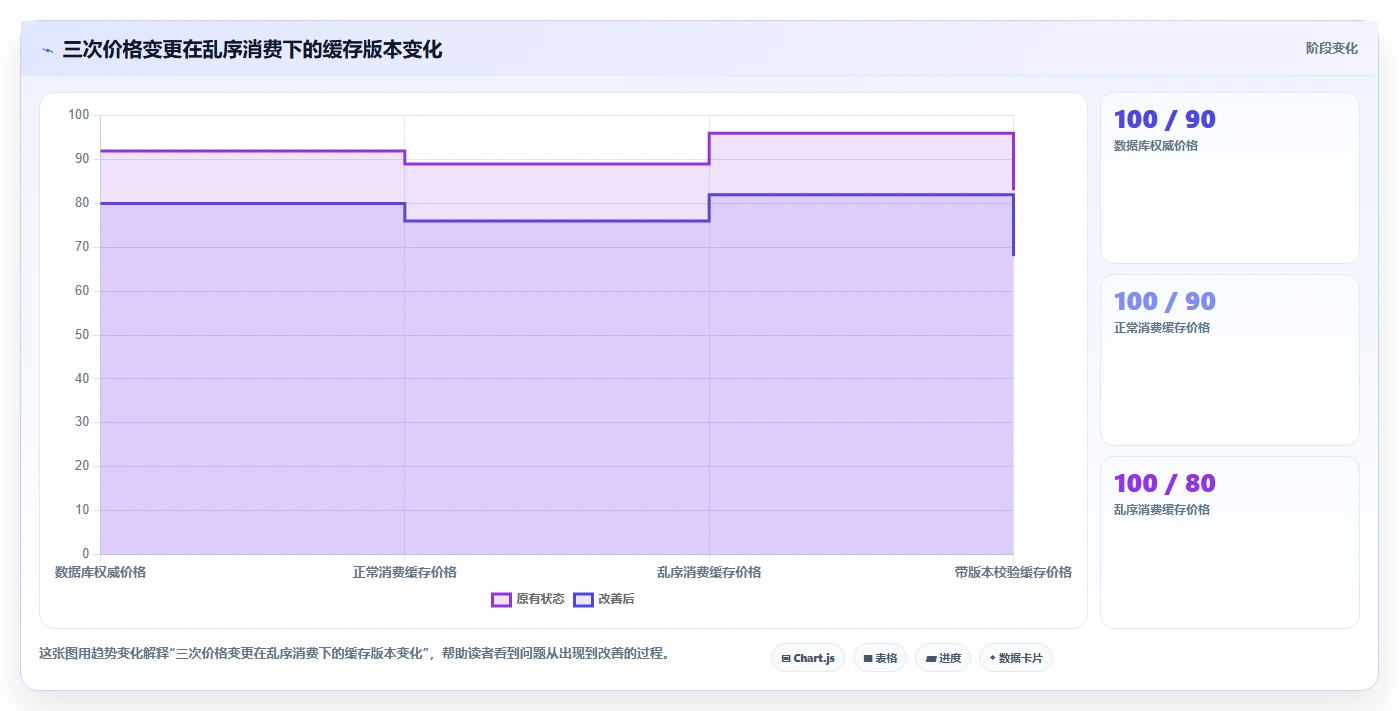1399x711 pixels.
Task: Select the 正常消费缓存价格 card showing 100 / 90
Action: tap(1230, 360)
